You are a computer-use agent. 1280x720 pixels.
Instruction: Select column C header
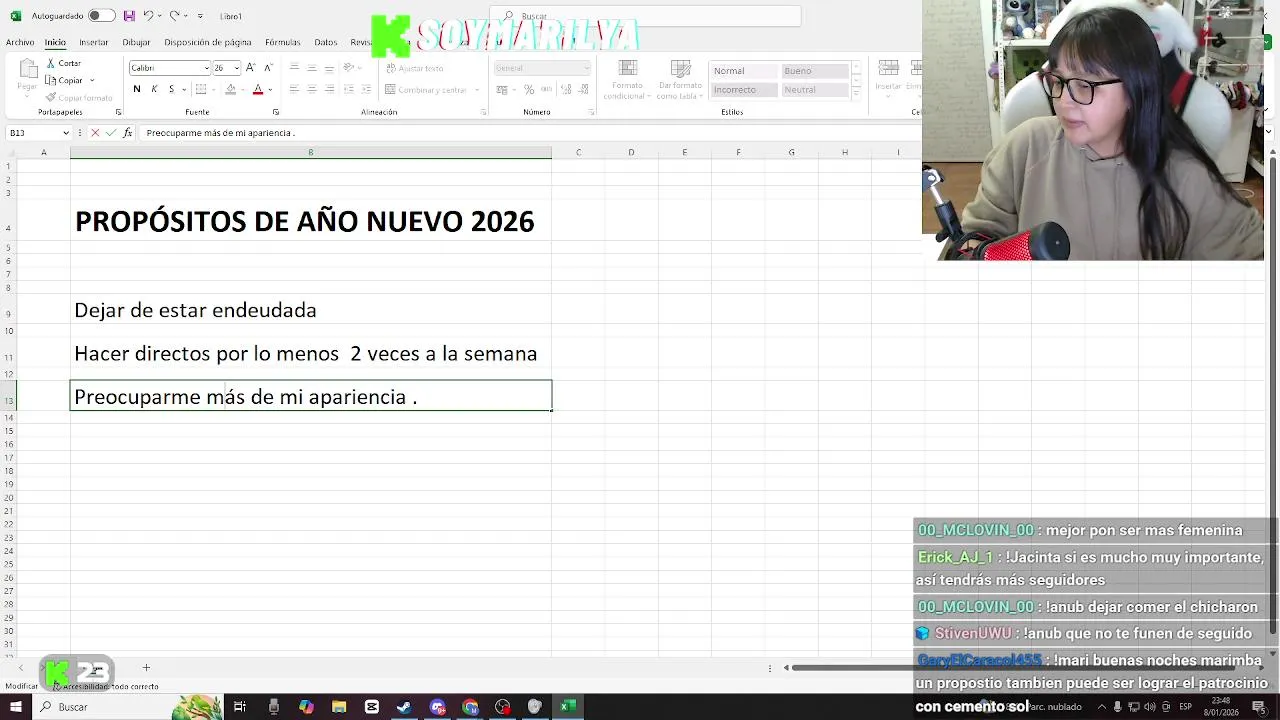pos(578,152)
